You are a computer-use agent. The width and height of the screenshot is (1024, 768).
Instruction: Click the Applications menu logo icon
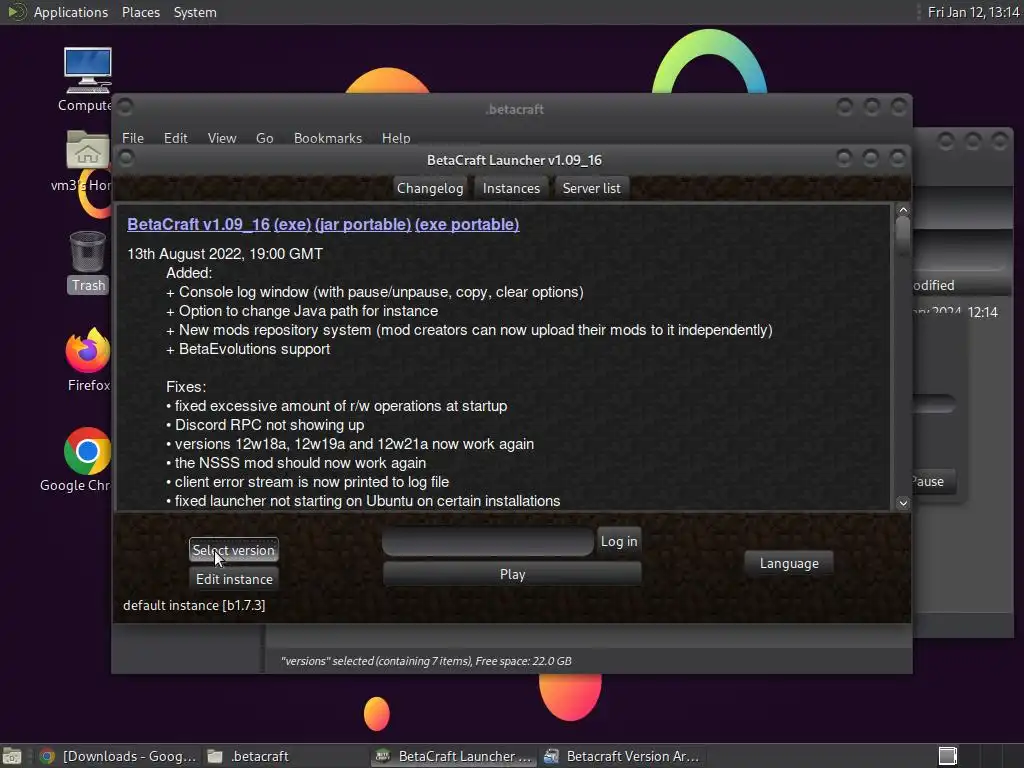click(16, 12)
